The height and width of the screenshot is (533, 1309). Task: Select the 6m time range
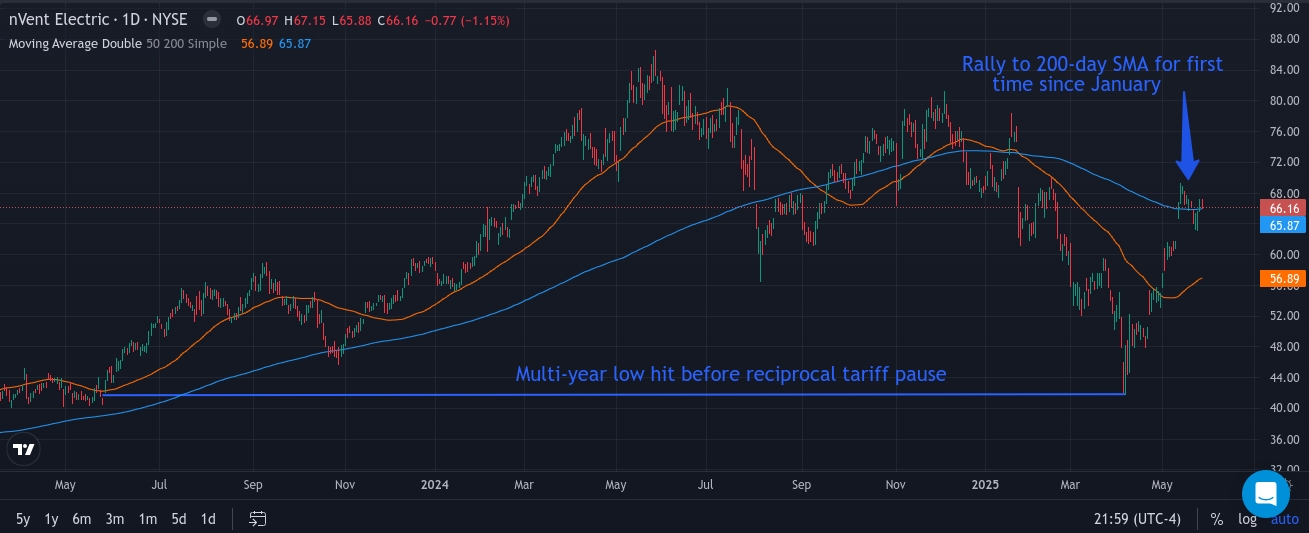coord(82,519)
